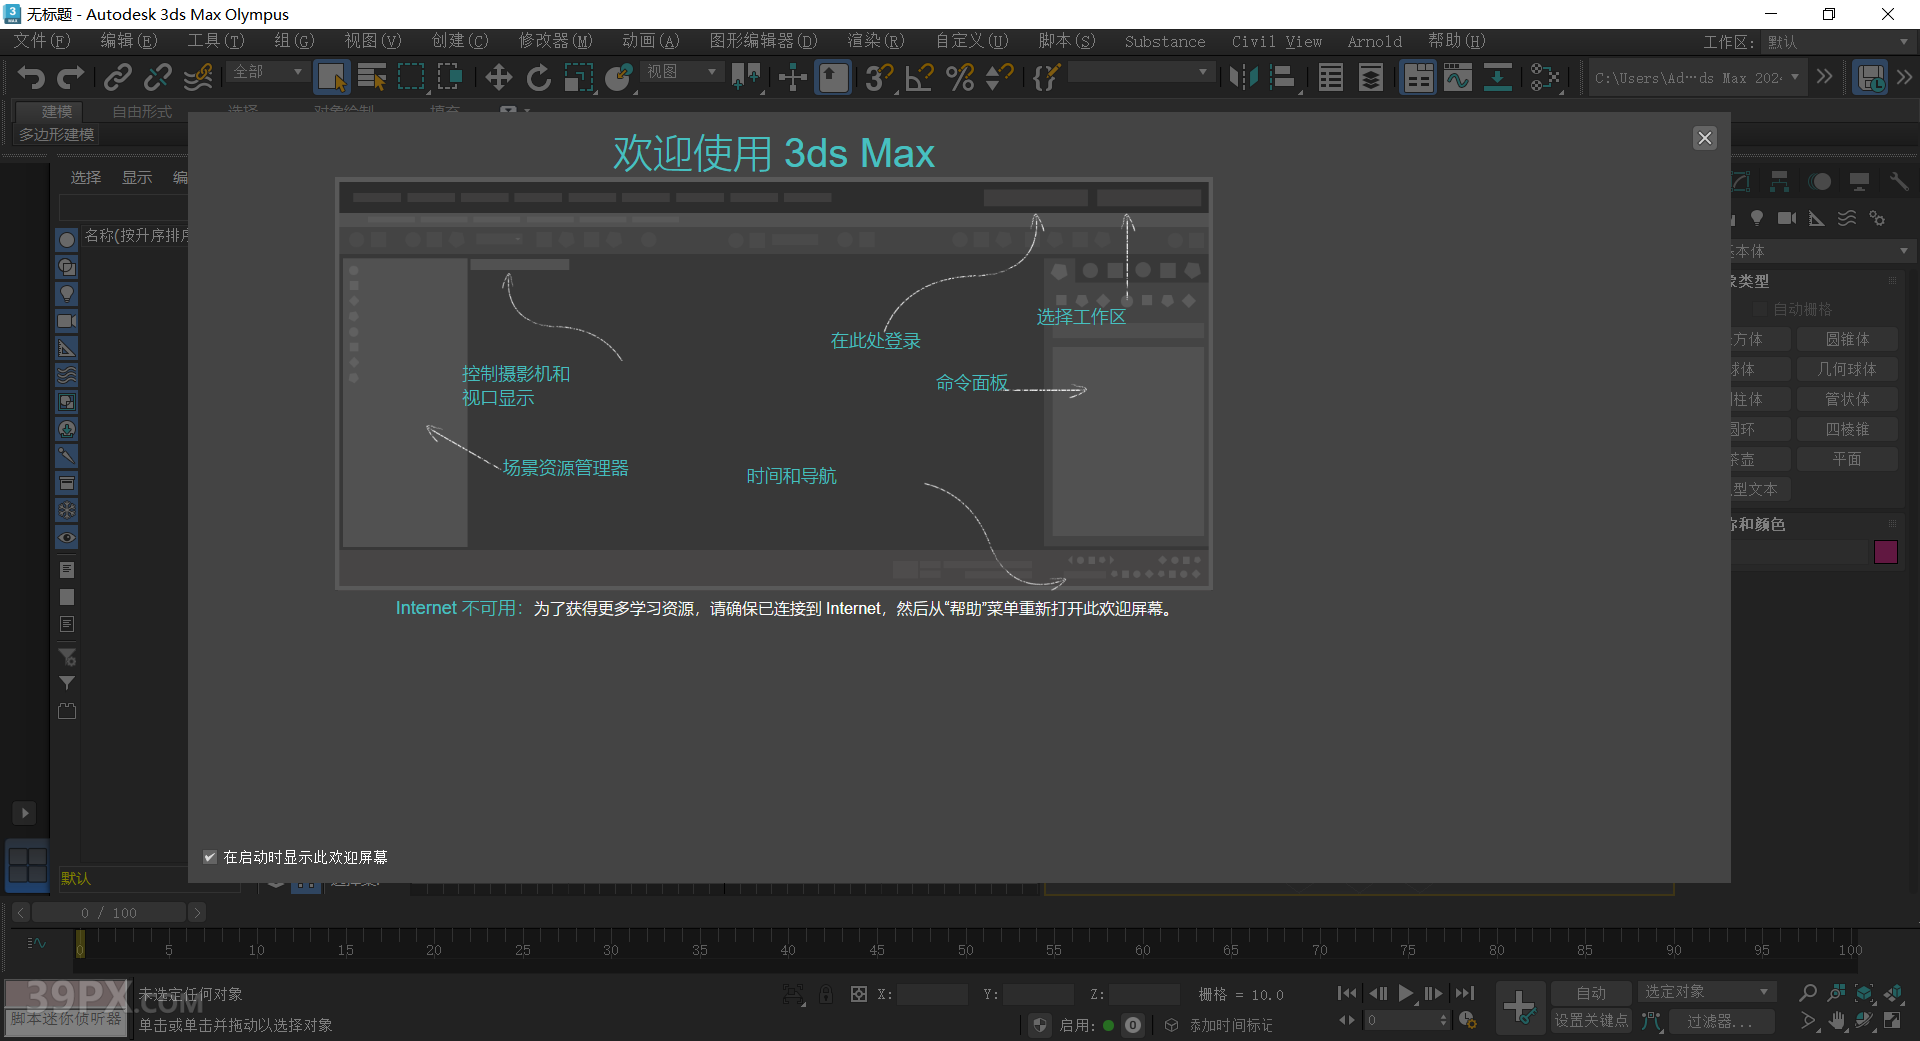Click the Bind to Space Warp icon

199,77
